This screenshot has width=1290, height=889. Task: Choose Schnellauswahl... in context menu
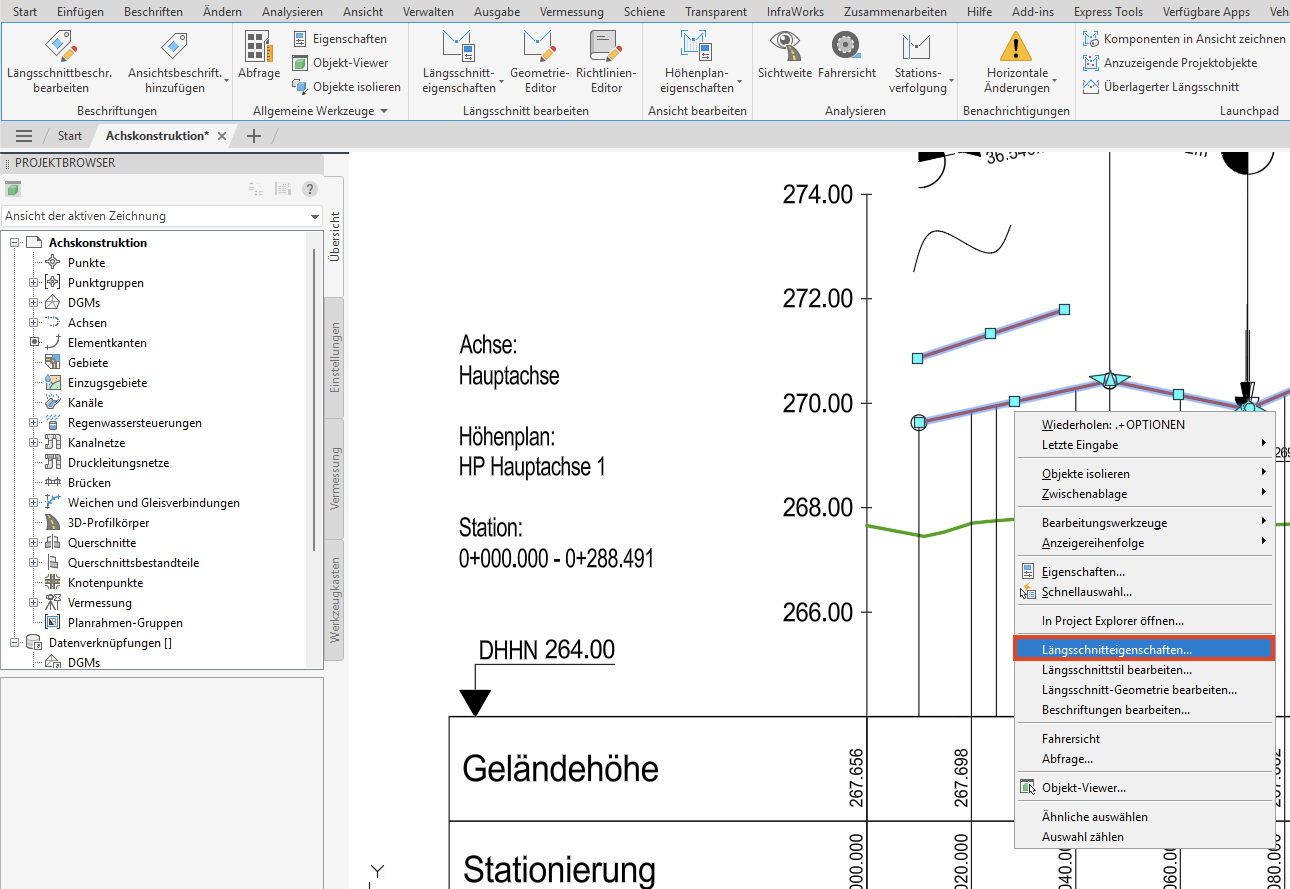1144,592
